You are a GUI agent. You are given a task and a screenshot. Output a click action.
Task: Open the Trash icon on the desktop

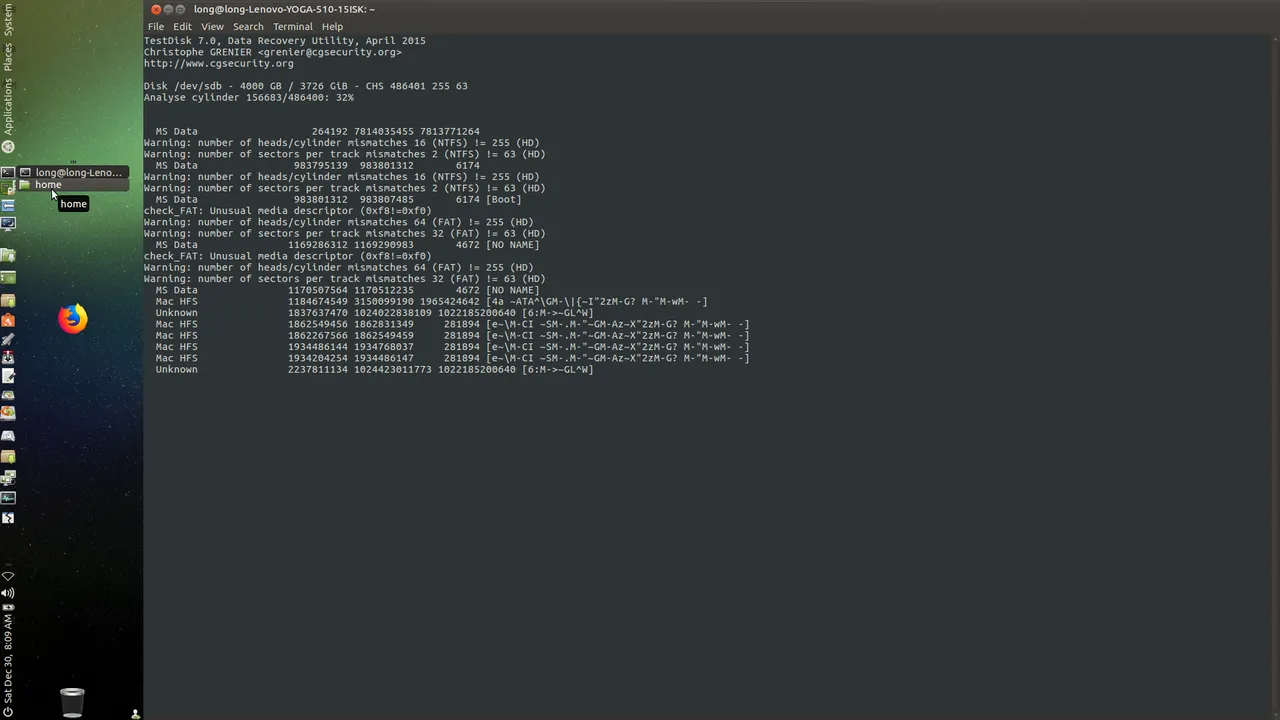click(x=72, y=702)
